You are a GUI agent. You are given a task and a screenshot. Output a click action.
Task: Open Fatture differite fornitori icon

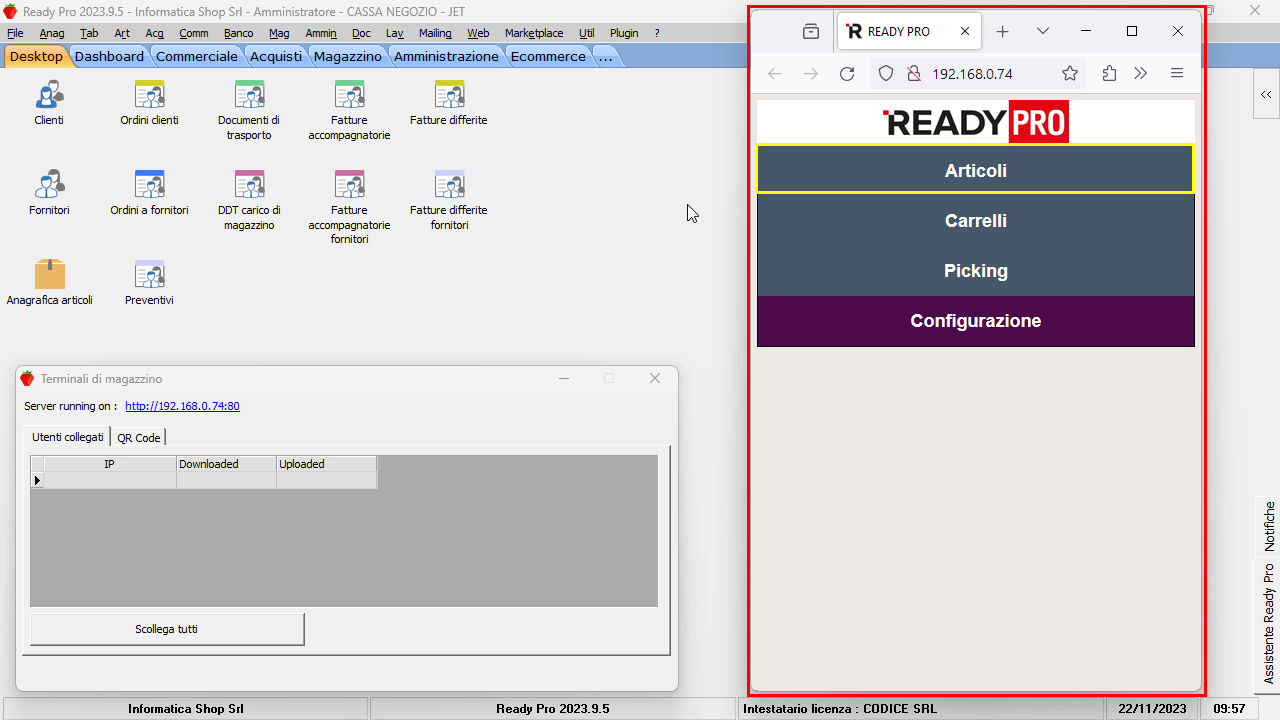point(449,185)
